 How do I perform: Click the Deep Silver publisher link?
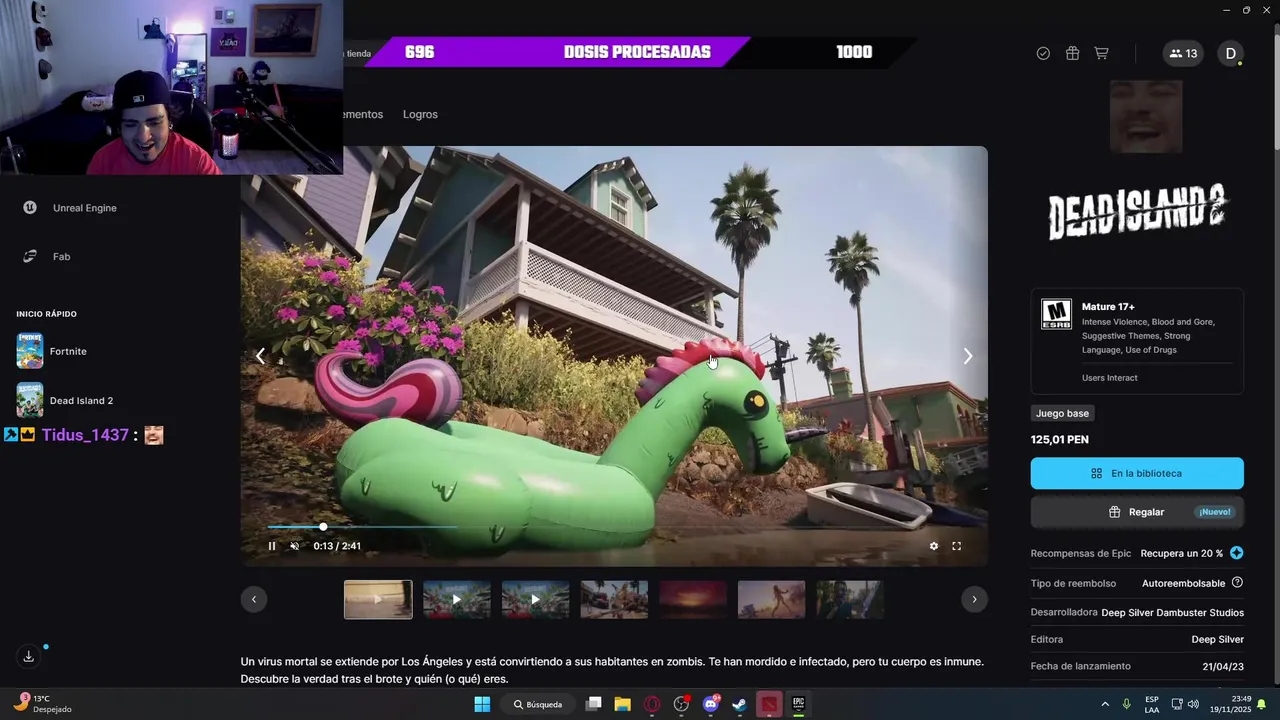click(1217, 639)
